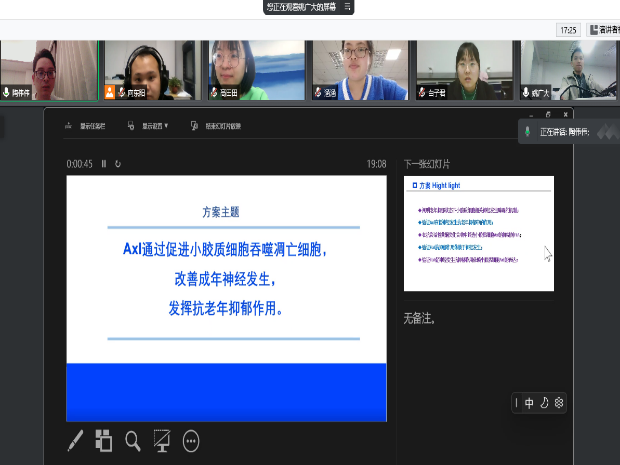Open more slide show options ellipsis
The width and height of the screenshot is (620, 465).
click(x=191, y=440)
